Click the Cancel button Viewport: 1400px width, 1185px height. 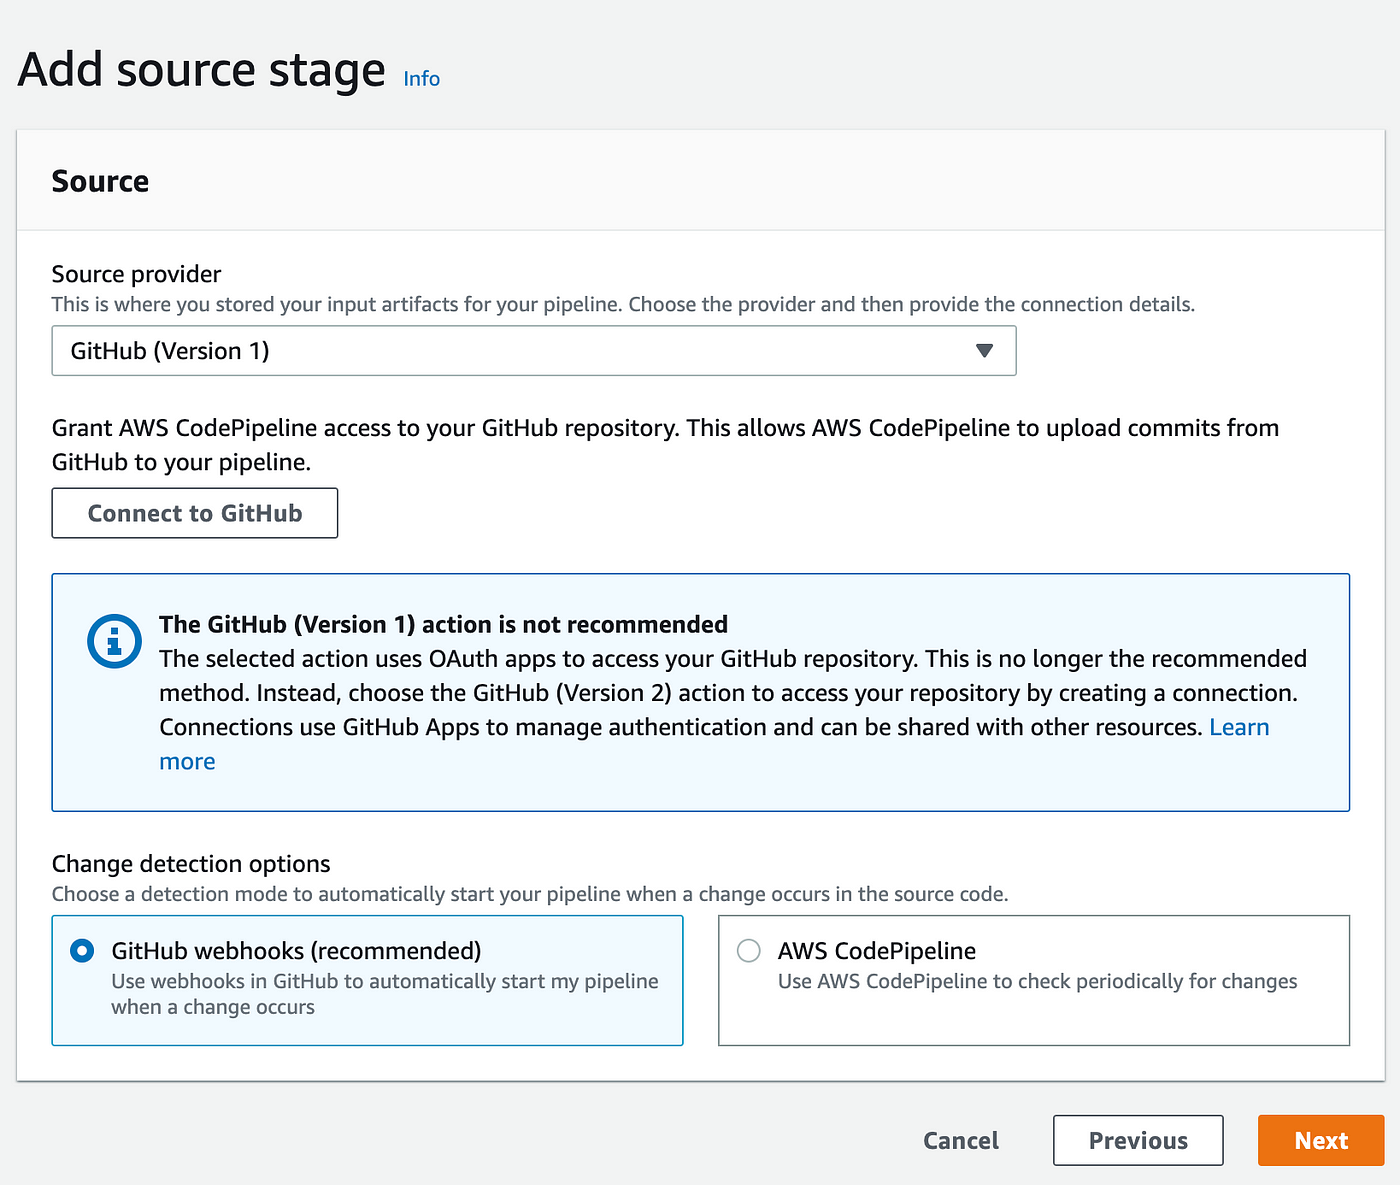[961, 1141]
